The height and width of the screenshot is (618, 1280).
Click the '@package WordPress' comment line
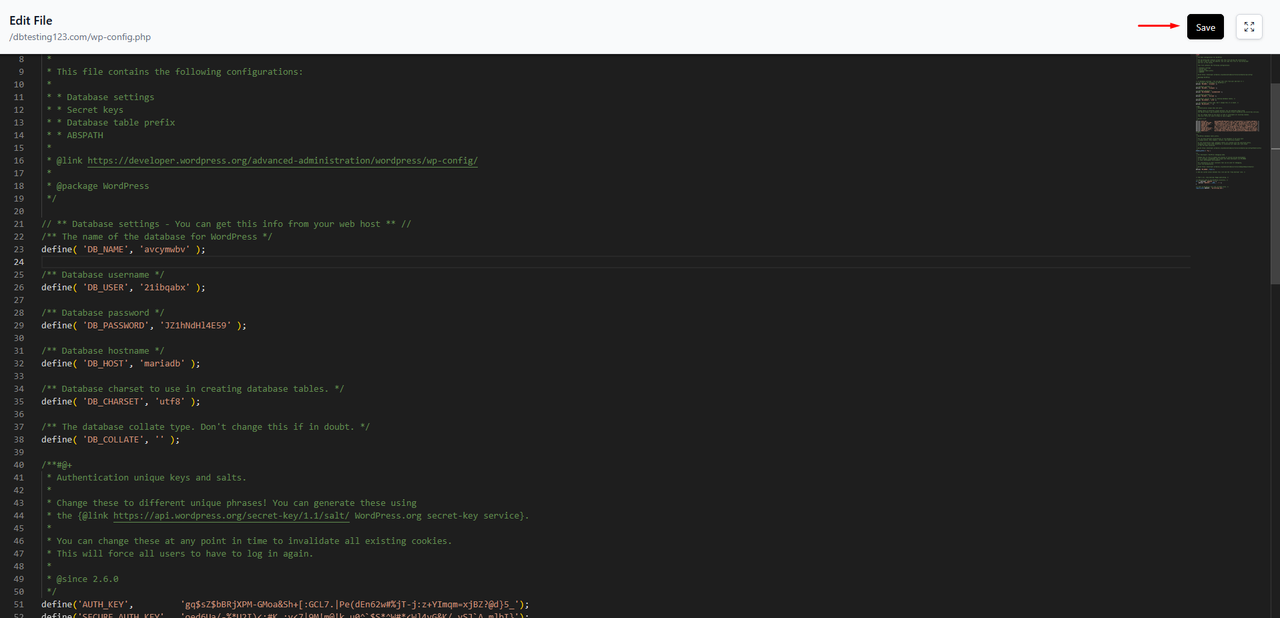click(x=98, y=186)
